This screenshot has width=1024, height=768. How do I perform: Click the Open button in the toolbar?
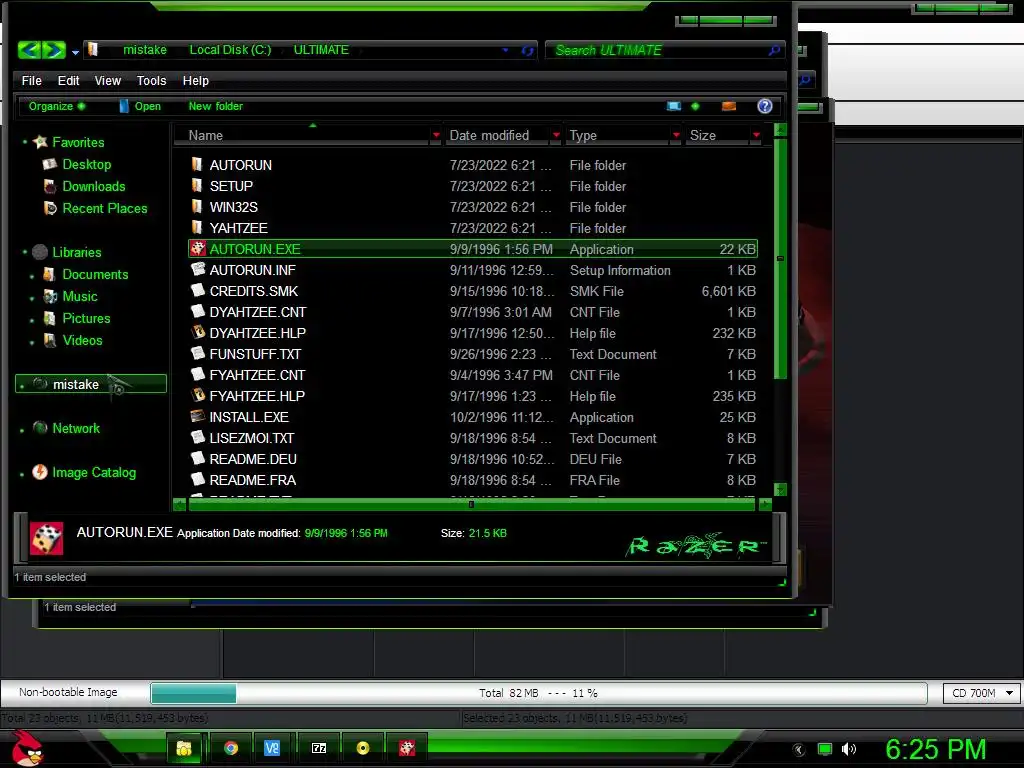[x=140, y=106]
